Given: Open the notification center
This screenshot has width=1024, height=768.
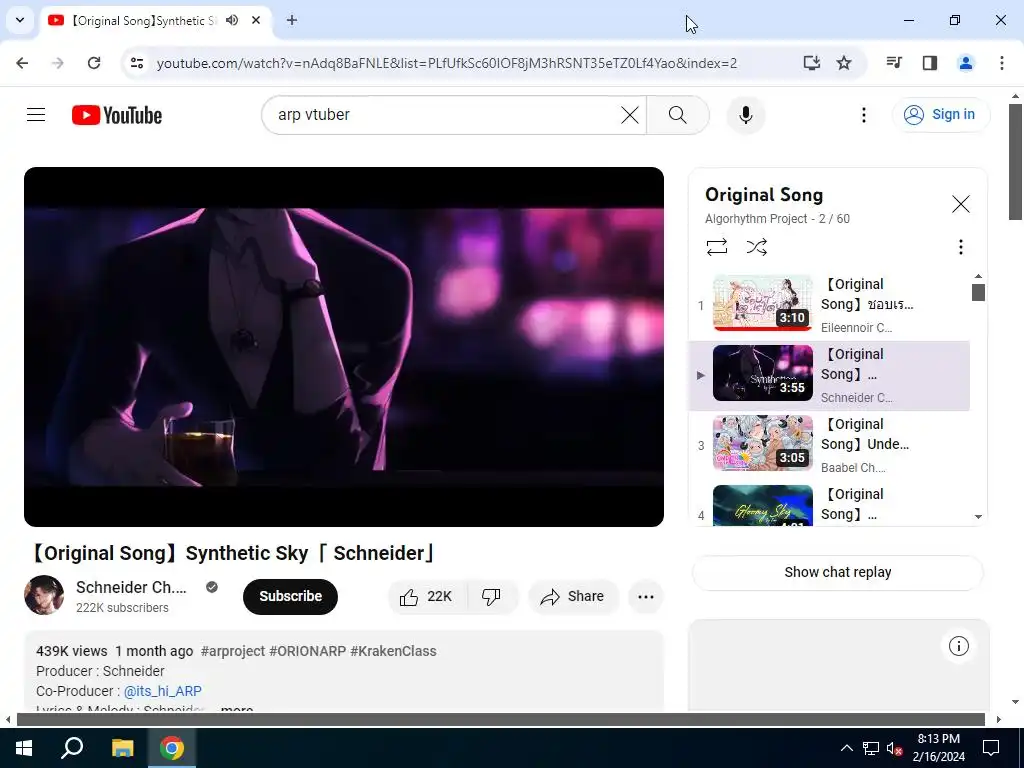Looking at the screenshot, I should point(991,748).
